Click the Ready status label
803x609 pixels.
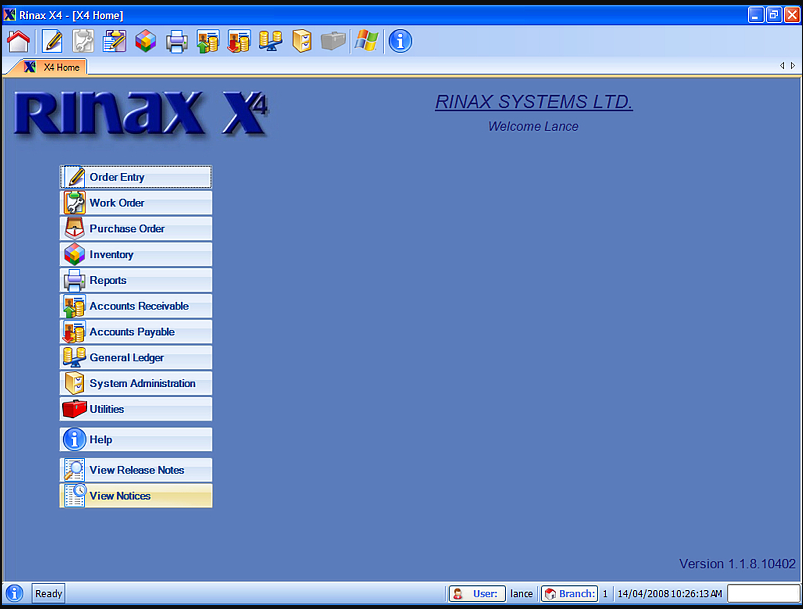[x=48, y=594]
